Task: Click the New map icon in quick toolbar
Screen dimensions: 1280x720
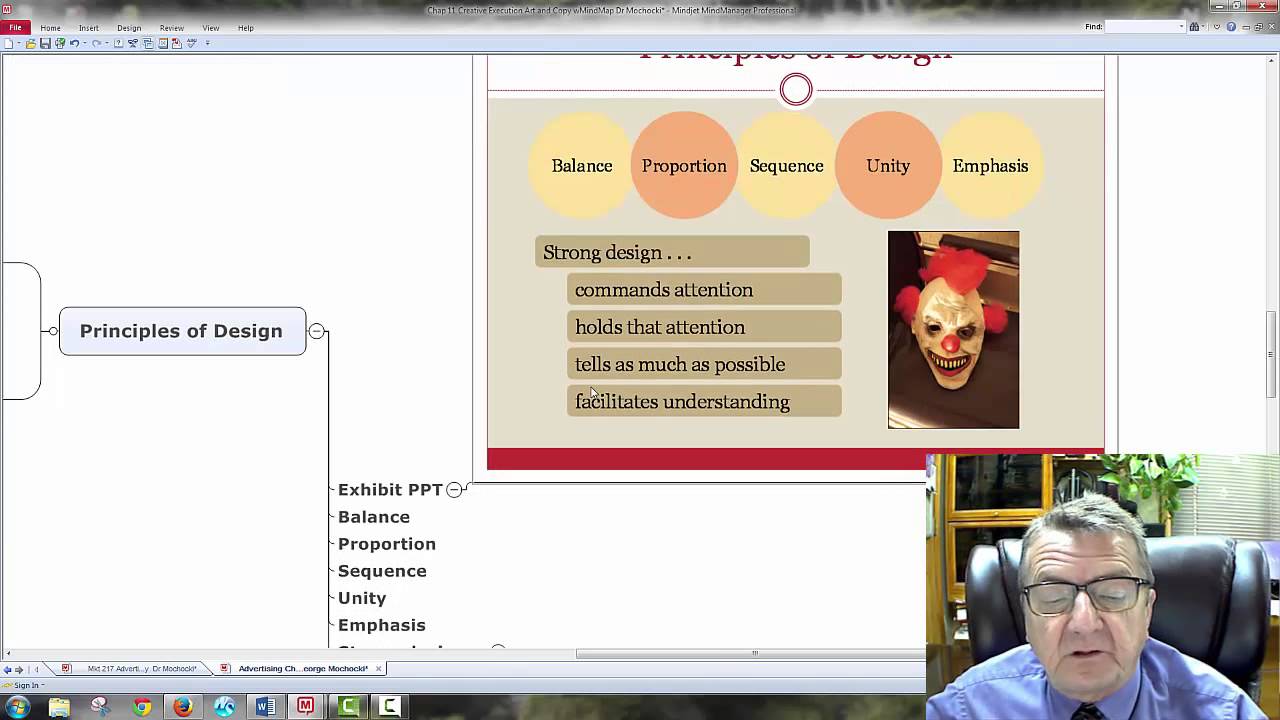Action: [x=9, y=43]
